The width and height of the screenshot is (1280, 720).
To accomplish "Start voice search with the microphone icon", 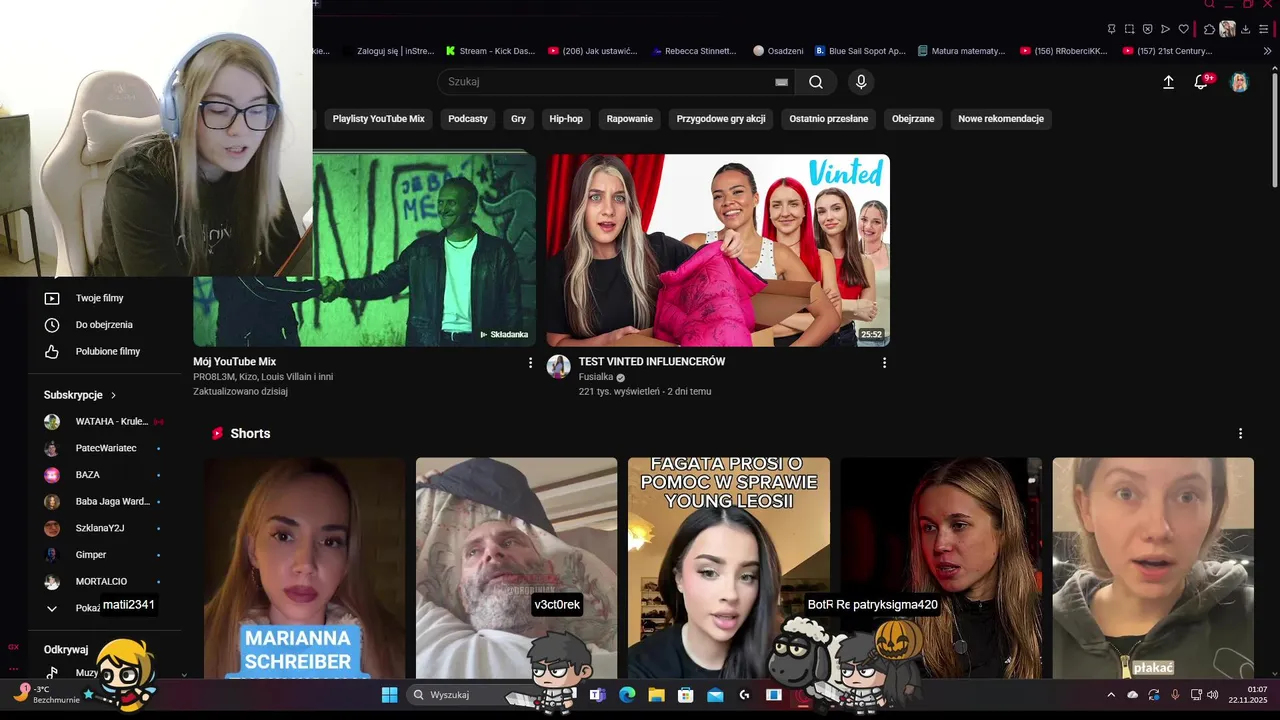I will coord(861,82).
